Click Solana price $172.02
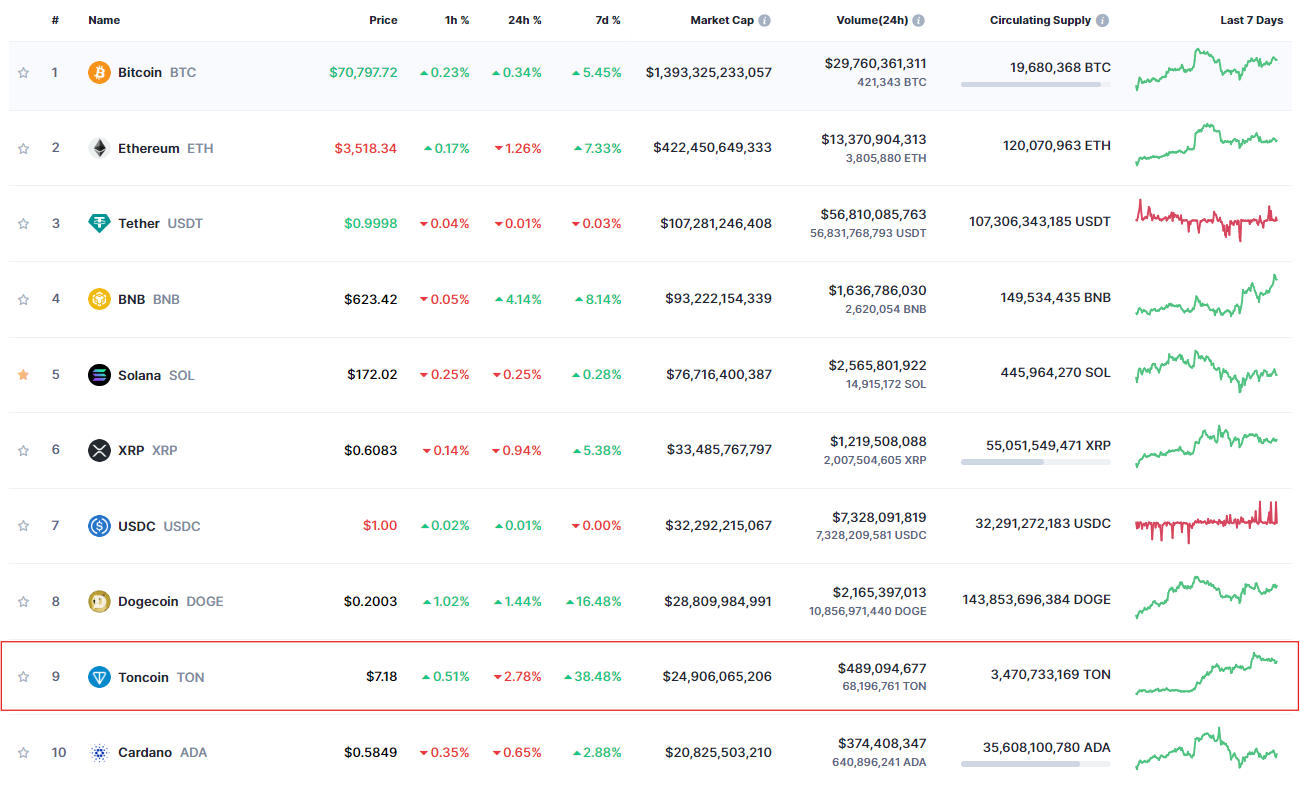1300x787 pixels. (x=373, y=375)
